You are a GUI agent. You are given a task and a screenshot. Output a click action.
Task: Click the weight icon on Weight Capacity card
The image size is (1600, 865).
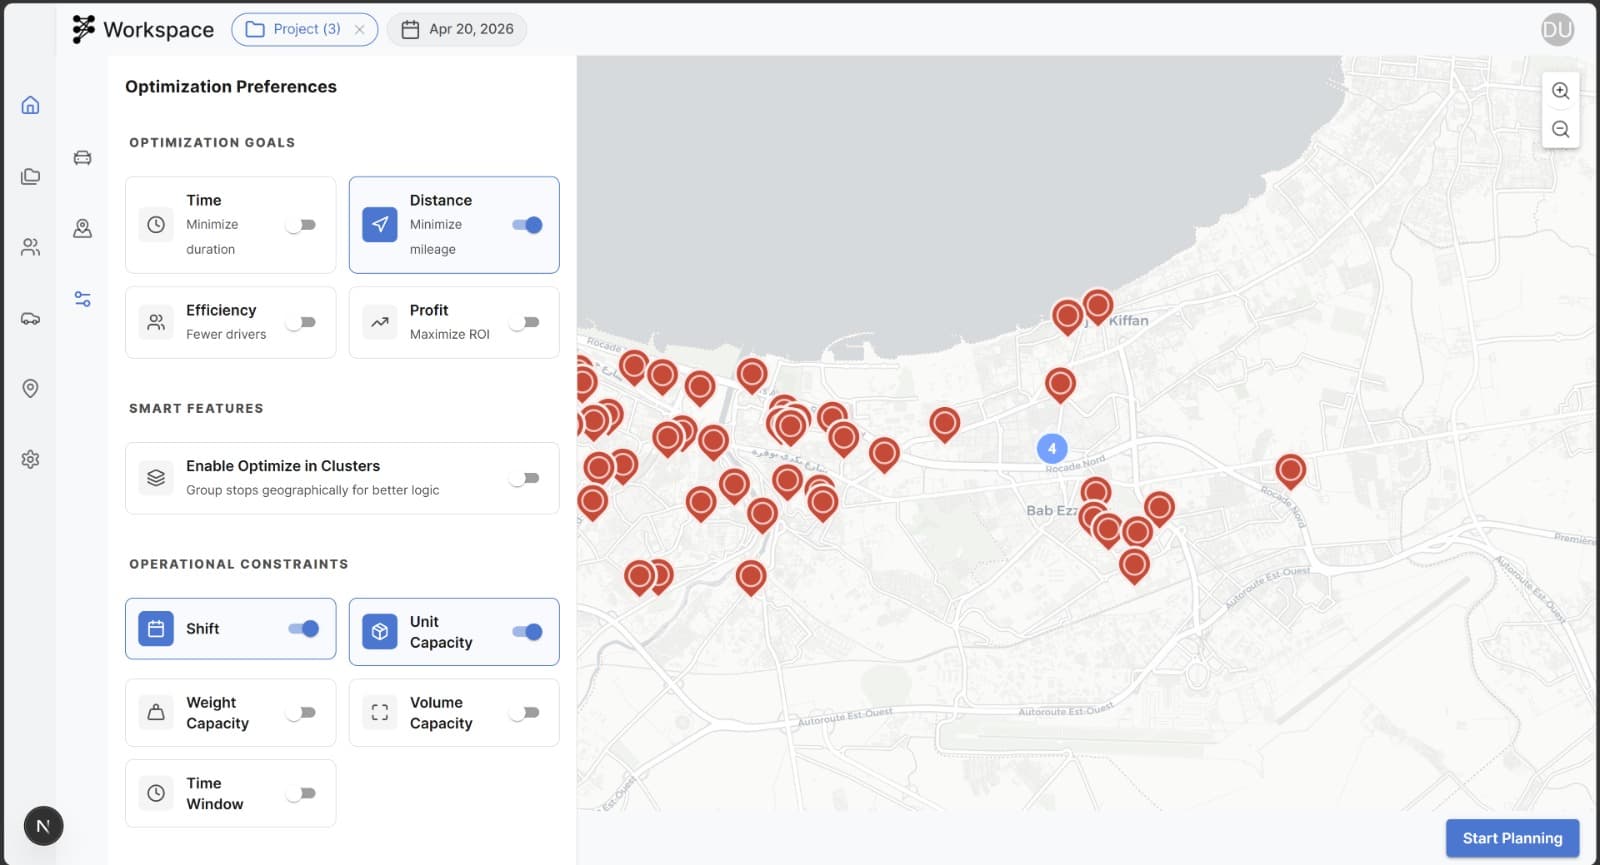[x=156, y=713]
